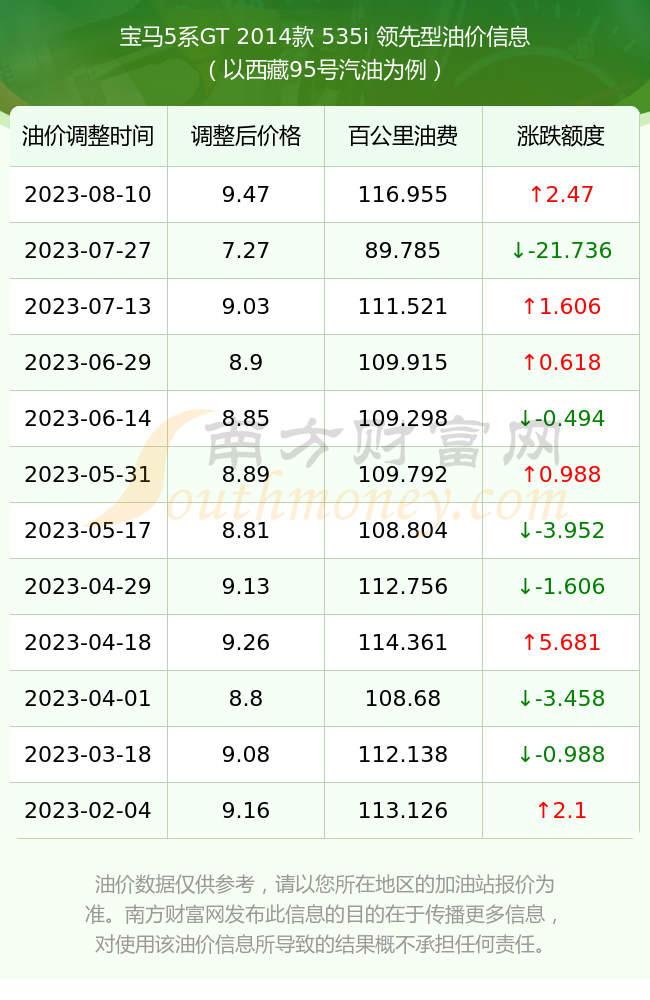Click the date 2023-08-10

click(88, 195)
